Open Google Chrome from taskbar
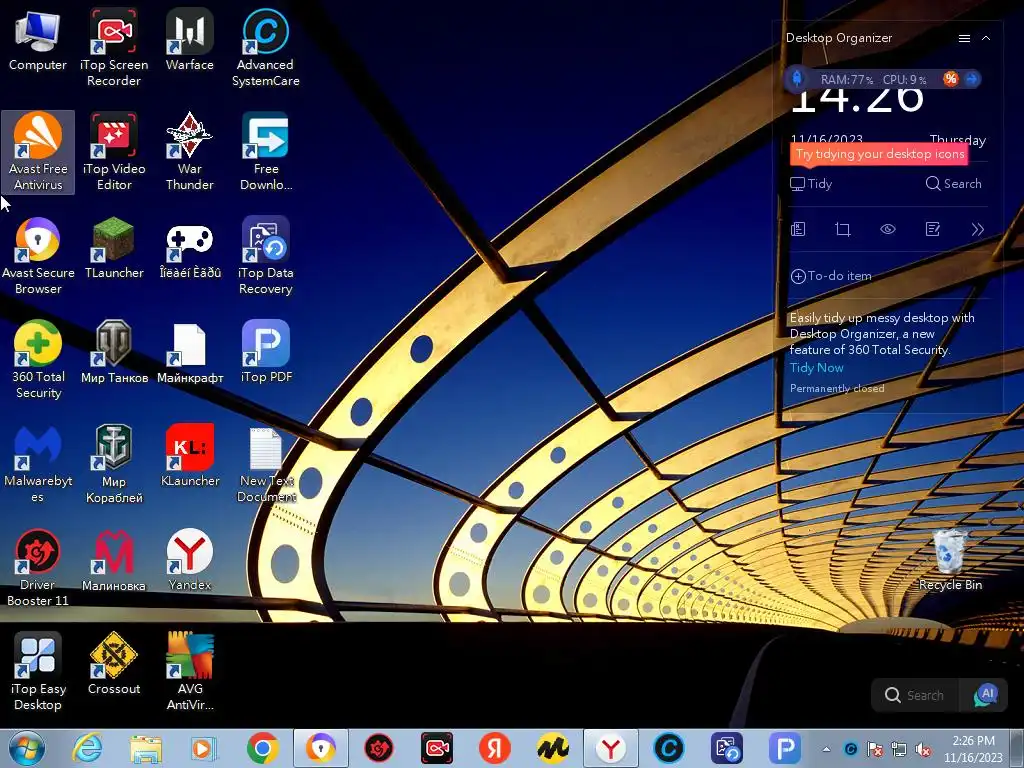1024x768 pixels. click(263, 749)
